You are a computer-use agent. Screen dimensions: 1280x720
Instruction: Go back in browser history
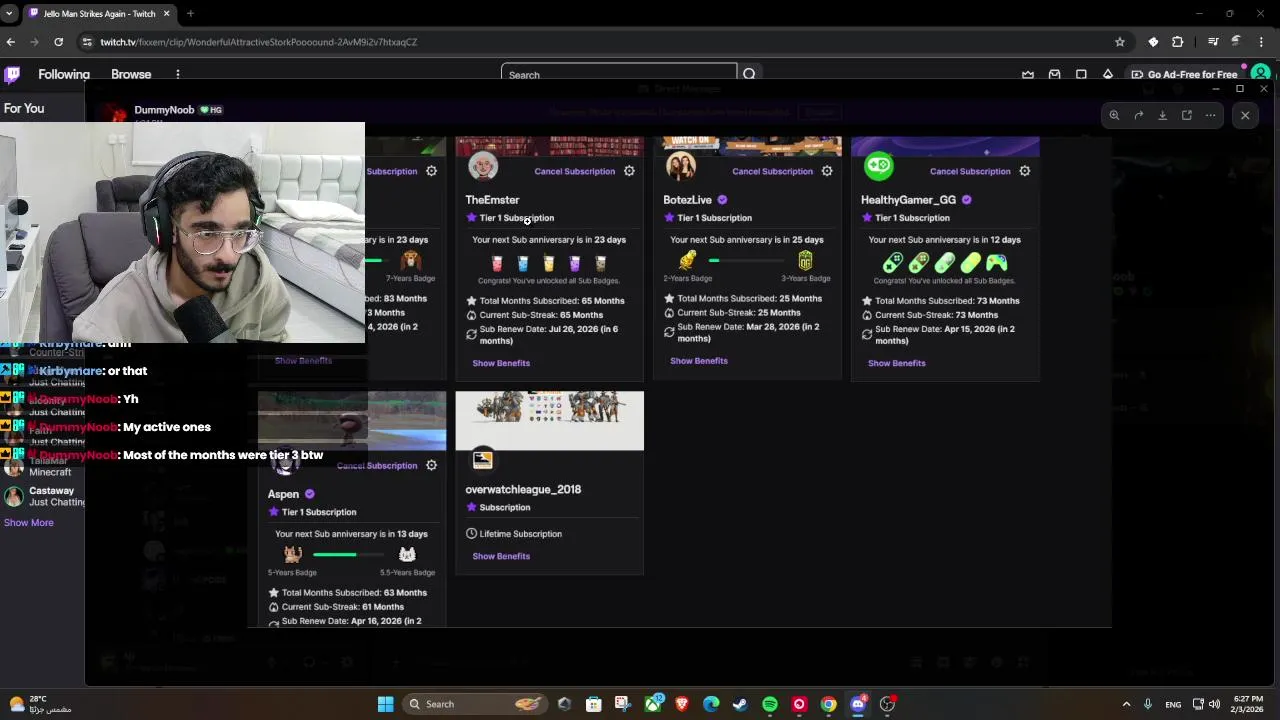tap(11, 42)
